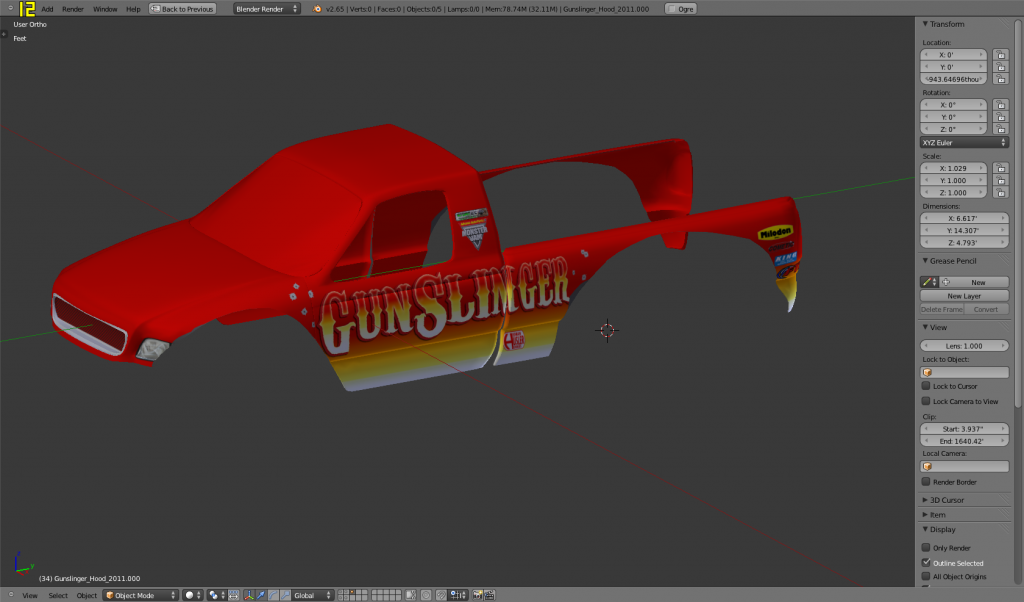Enable All Object Origins checkbox

925,577
